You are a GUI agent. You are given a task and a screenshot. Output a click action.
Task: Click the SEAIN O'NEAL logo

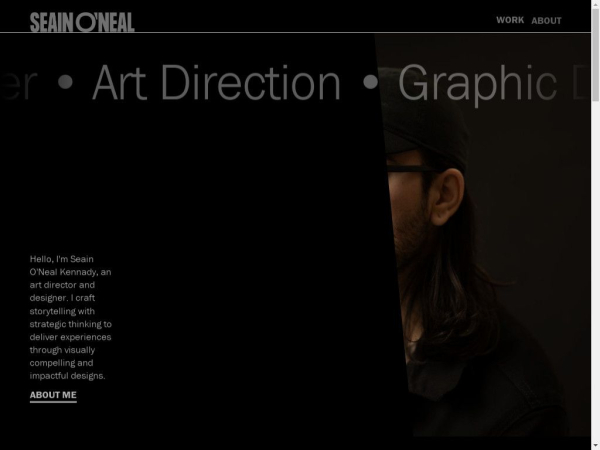[x=82, y=22]
